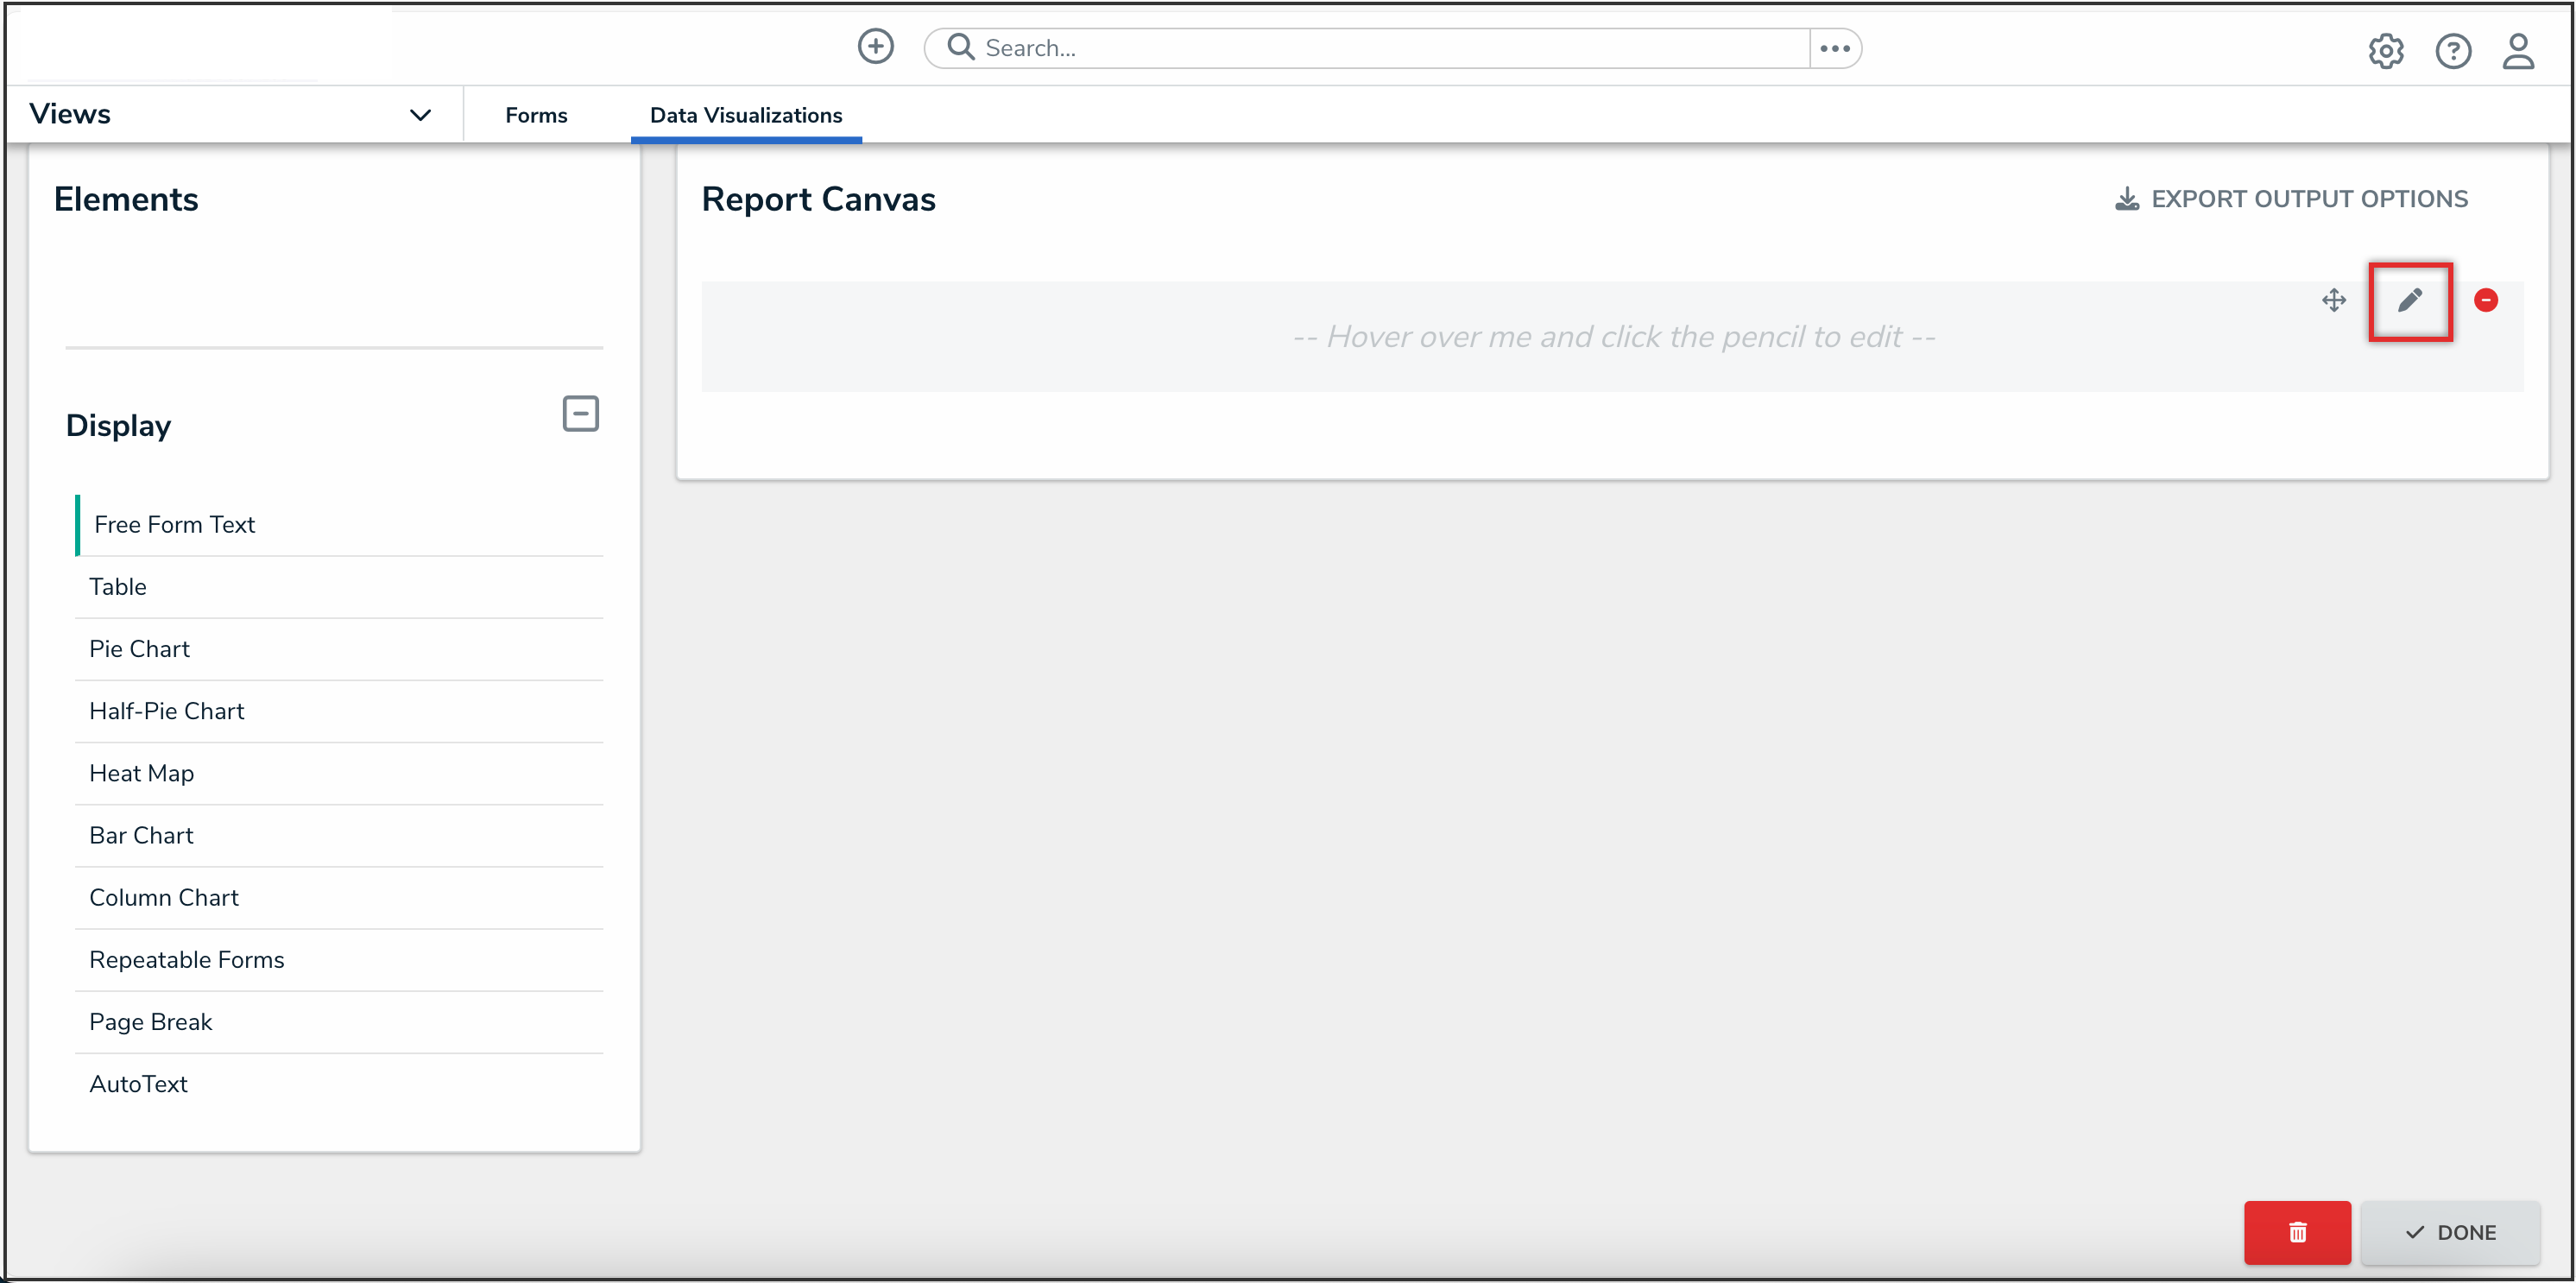Choose the Heat Map element

pyautogui.click(x=141, y=773)
